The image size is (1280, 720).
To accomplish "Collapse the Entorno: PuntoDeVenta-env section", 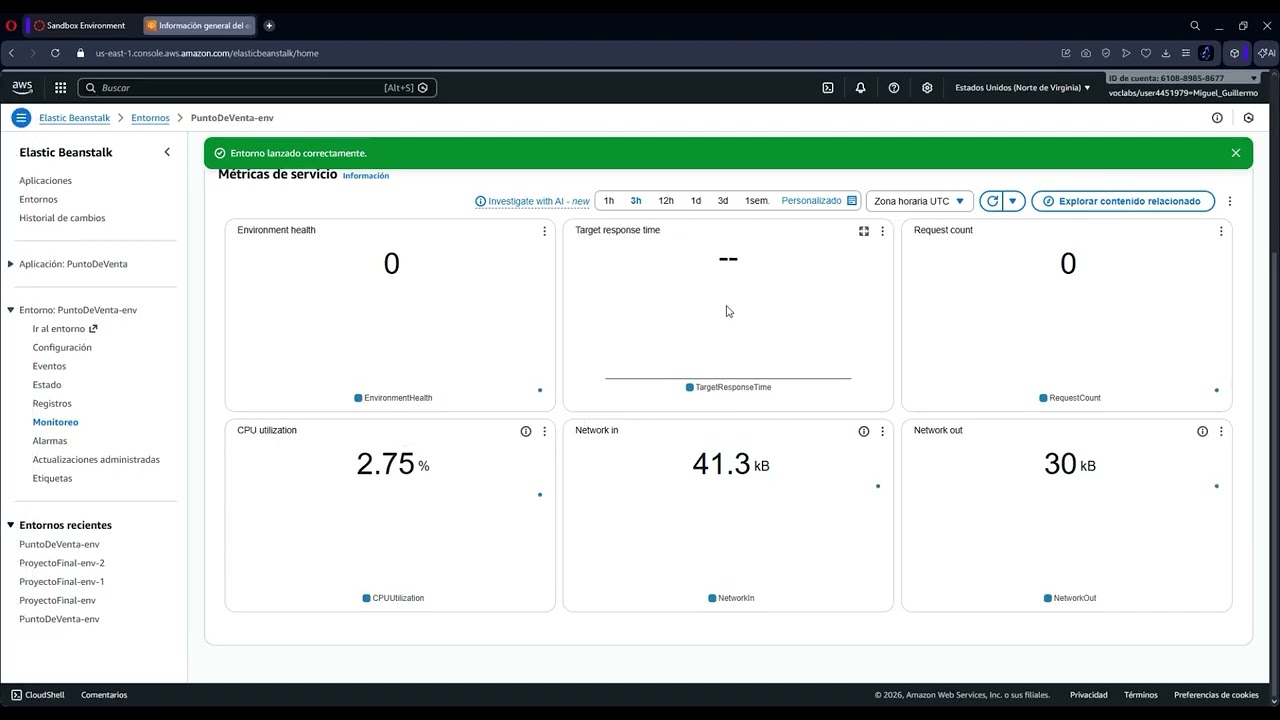I will coord(11,310).
